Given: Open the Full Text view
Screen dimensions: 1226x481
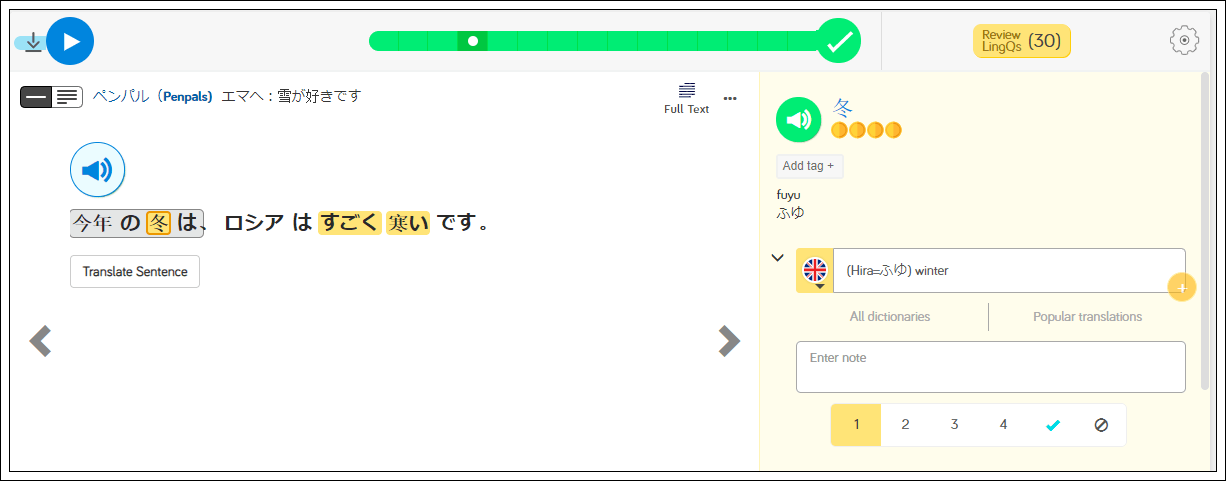Looking at the screenshot, I should point(686,98).
